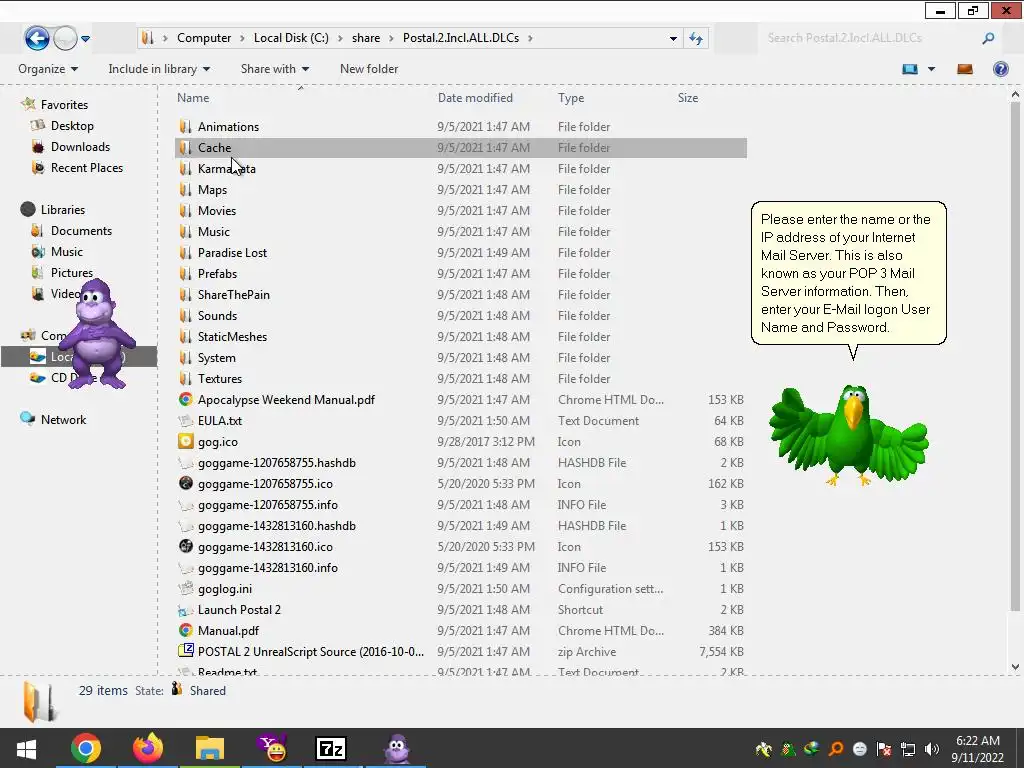Click the Forward navigation arrow
Viewport: 1024px width, 768px height.
click(x=65, y=38)
